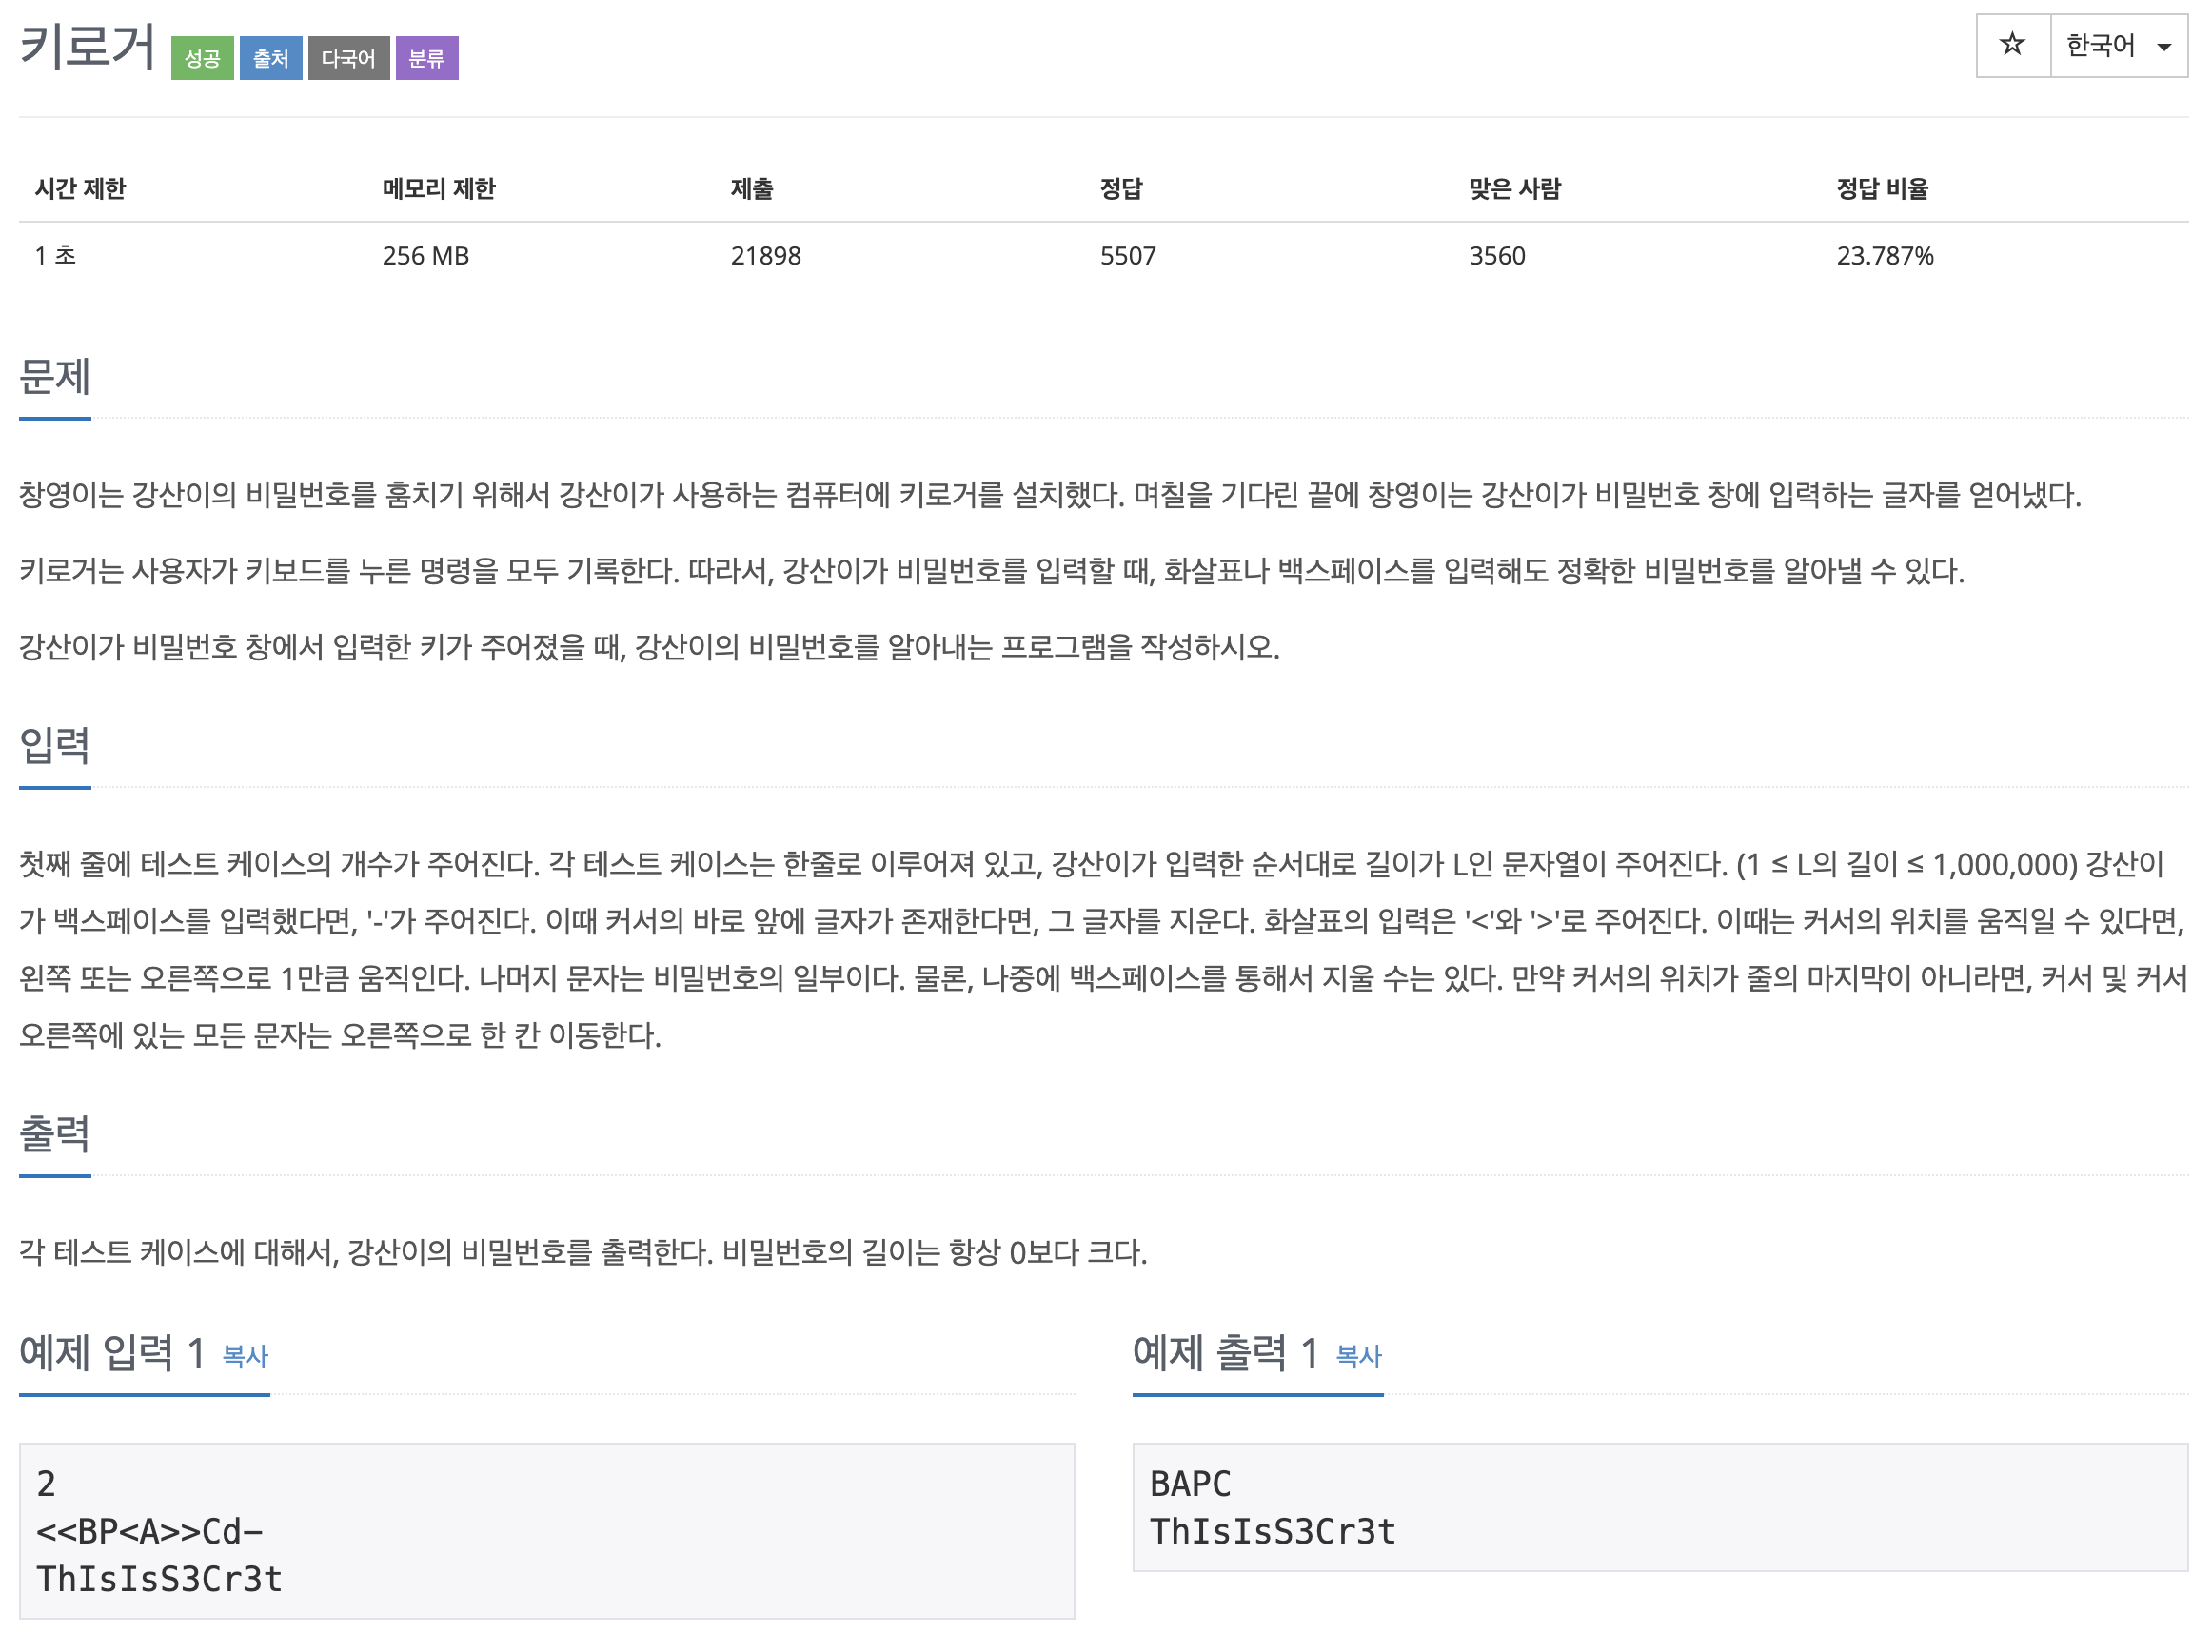Click the gray 다국어 badge

click(x=348, y=58)
